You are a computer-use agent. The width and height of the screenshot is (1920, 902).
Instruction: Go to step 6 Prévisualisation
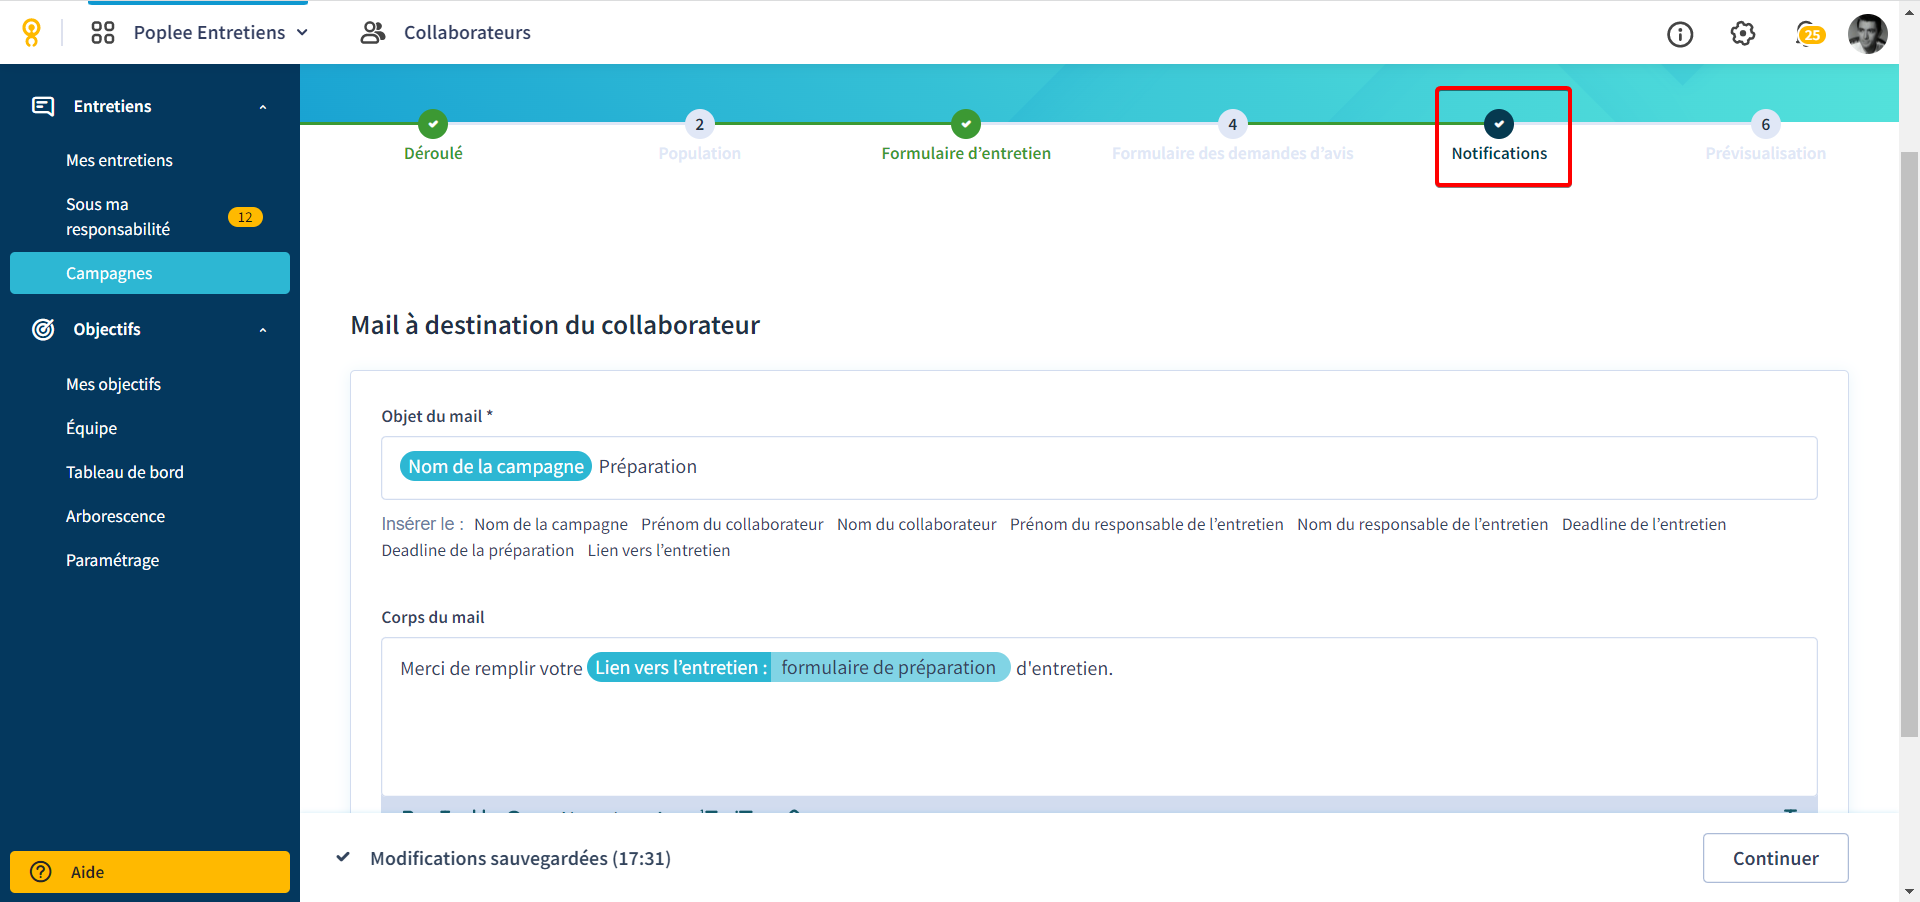(1765, 136)
